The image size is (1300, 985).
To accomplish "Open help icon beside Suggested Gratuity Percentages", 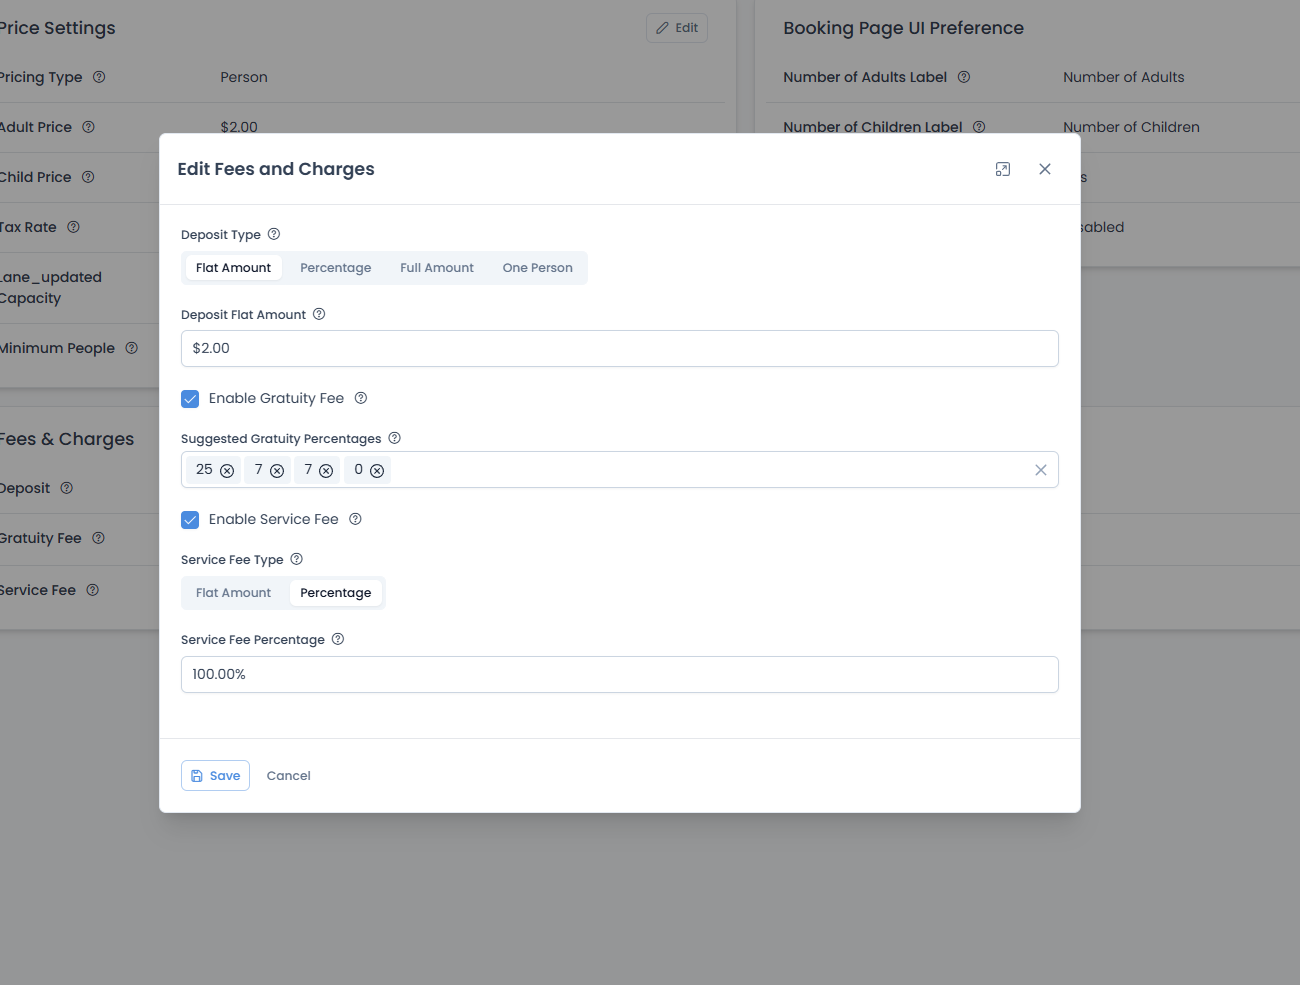I will pyautogui.click(x=394, y=438).
